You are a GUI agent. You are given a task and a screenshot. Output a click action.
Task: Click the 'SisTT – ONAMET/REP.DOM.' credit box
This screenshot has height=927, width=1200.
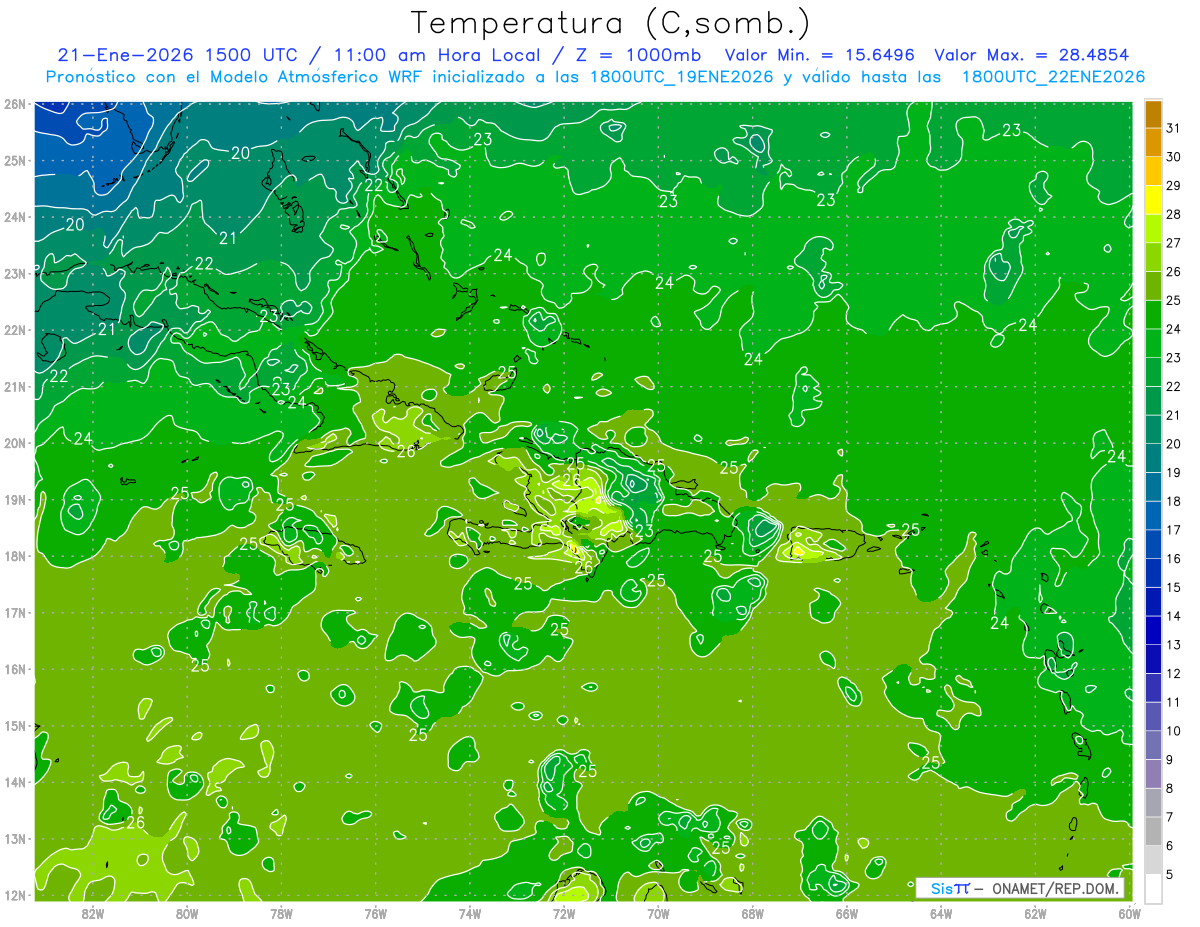click(1020, 888)
